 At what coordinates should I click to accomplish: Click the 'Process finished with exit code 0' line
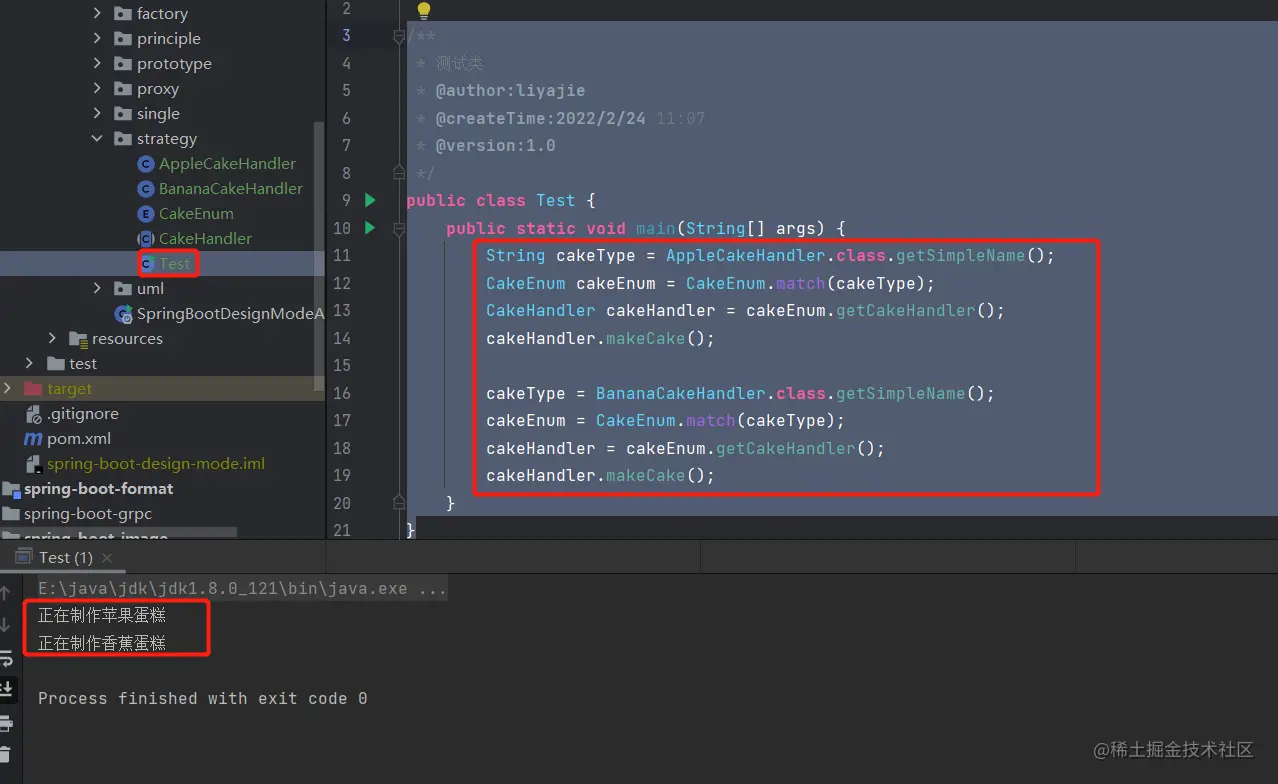point(202,698)
